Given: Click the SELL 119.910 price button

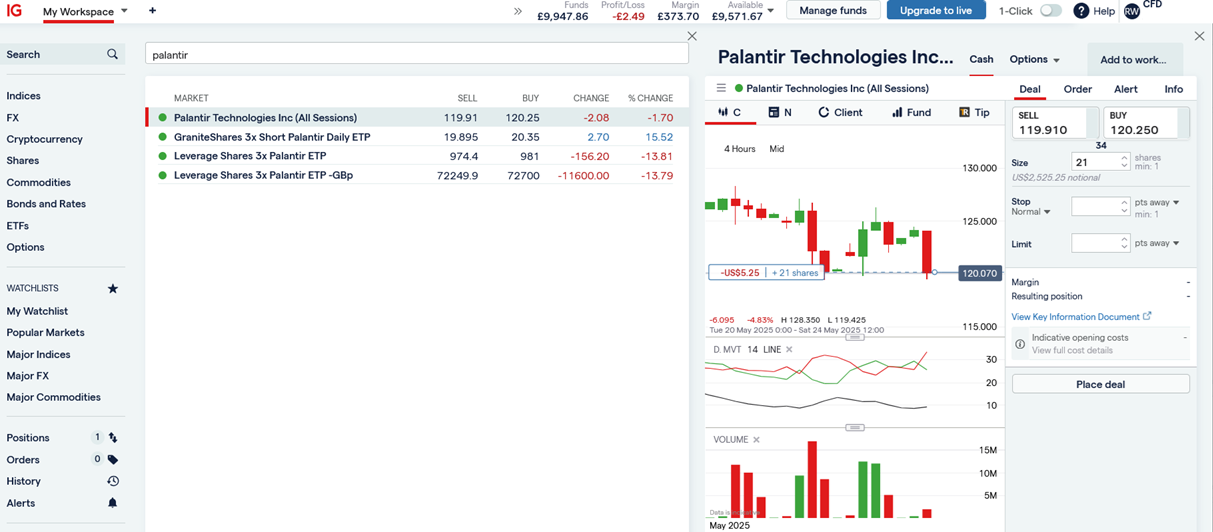Looking at the screenshot, I should (1055, 123).
